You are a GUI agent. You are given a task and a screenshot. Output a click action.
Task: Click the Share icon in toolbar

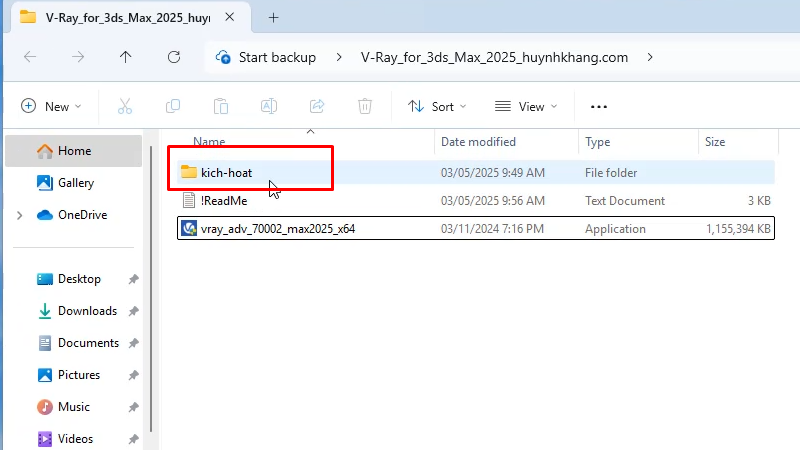[317, 106]
